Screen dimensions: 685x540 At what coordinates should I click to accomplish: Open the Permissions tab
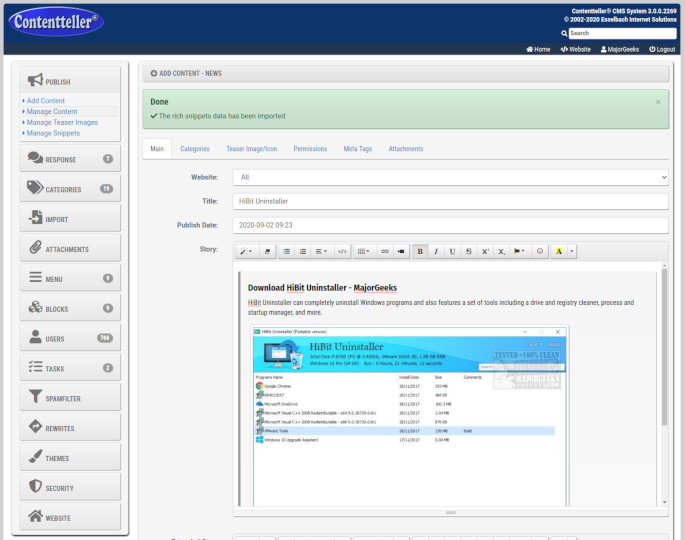(310, 149)
